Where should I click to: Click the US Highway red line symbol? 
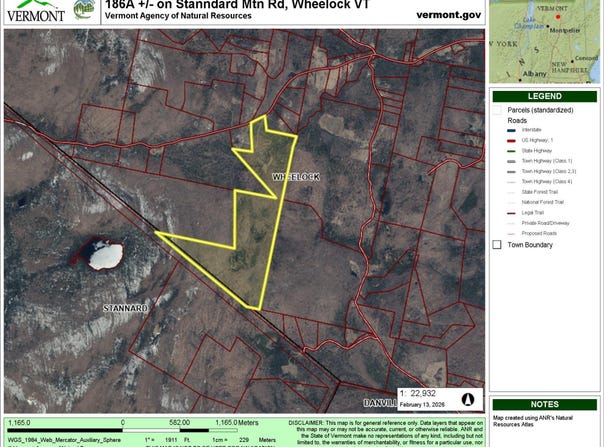point(512,141)
